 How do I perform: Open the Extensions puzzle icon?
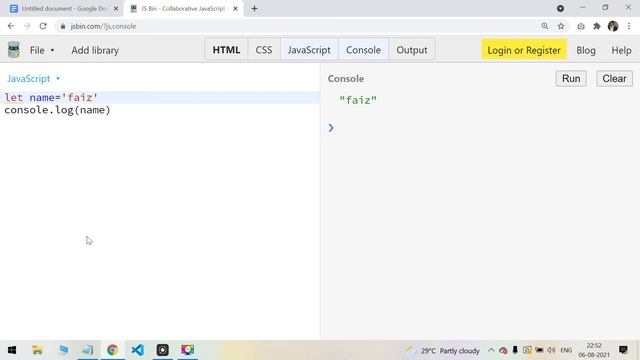tap(597, 26)
